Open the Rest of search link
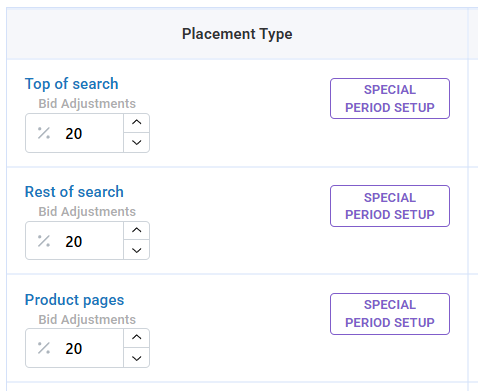This screenshot has width=478, height=391. tap(74, 192)
